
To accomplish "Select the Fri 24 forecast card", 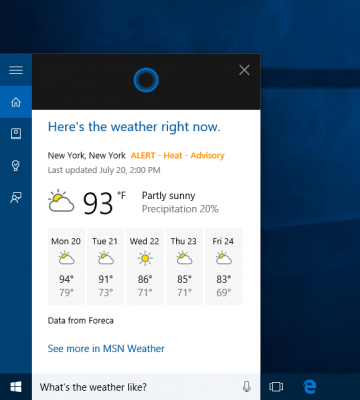I will (223, 267).
